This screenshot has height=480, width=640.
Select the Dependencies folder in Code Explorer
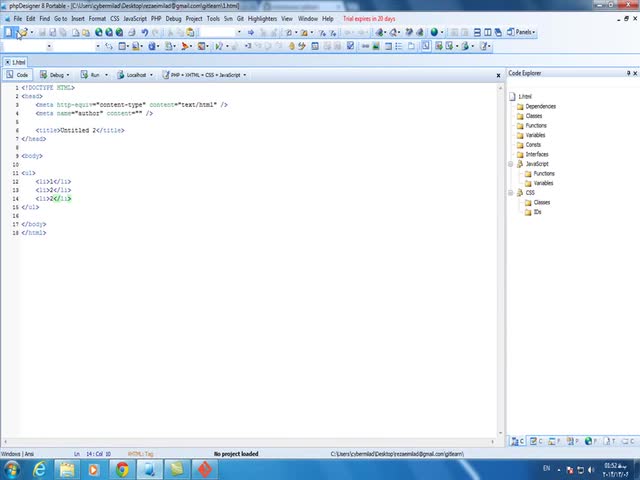pyautogui.click(x=536, y=106)
